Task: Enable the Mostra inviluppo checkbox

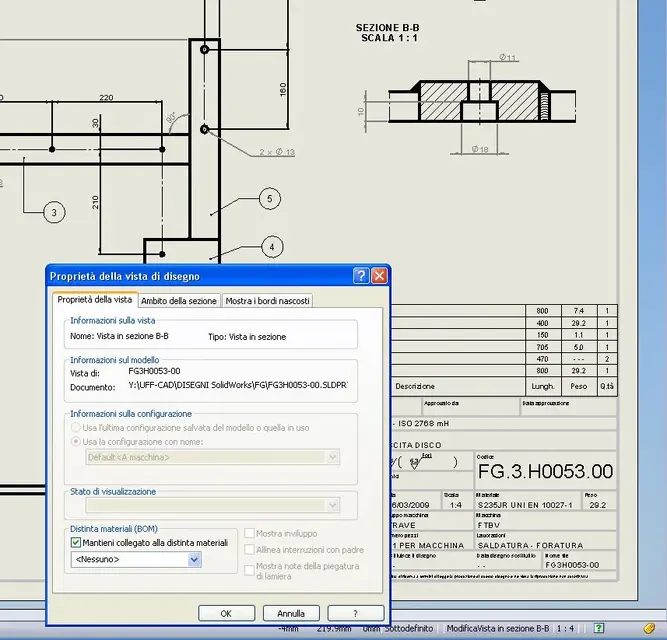Action: [250, 534]
